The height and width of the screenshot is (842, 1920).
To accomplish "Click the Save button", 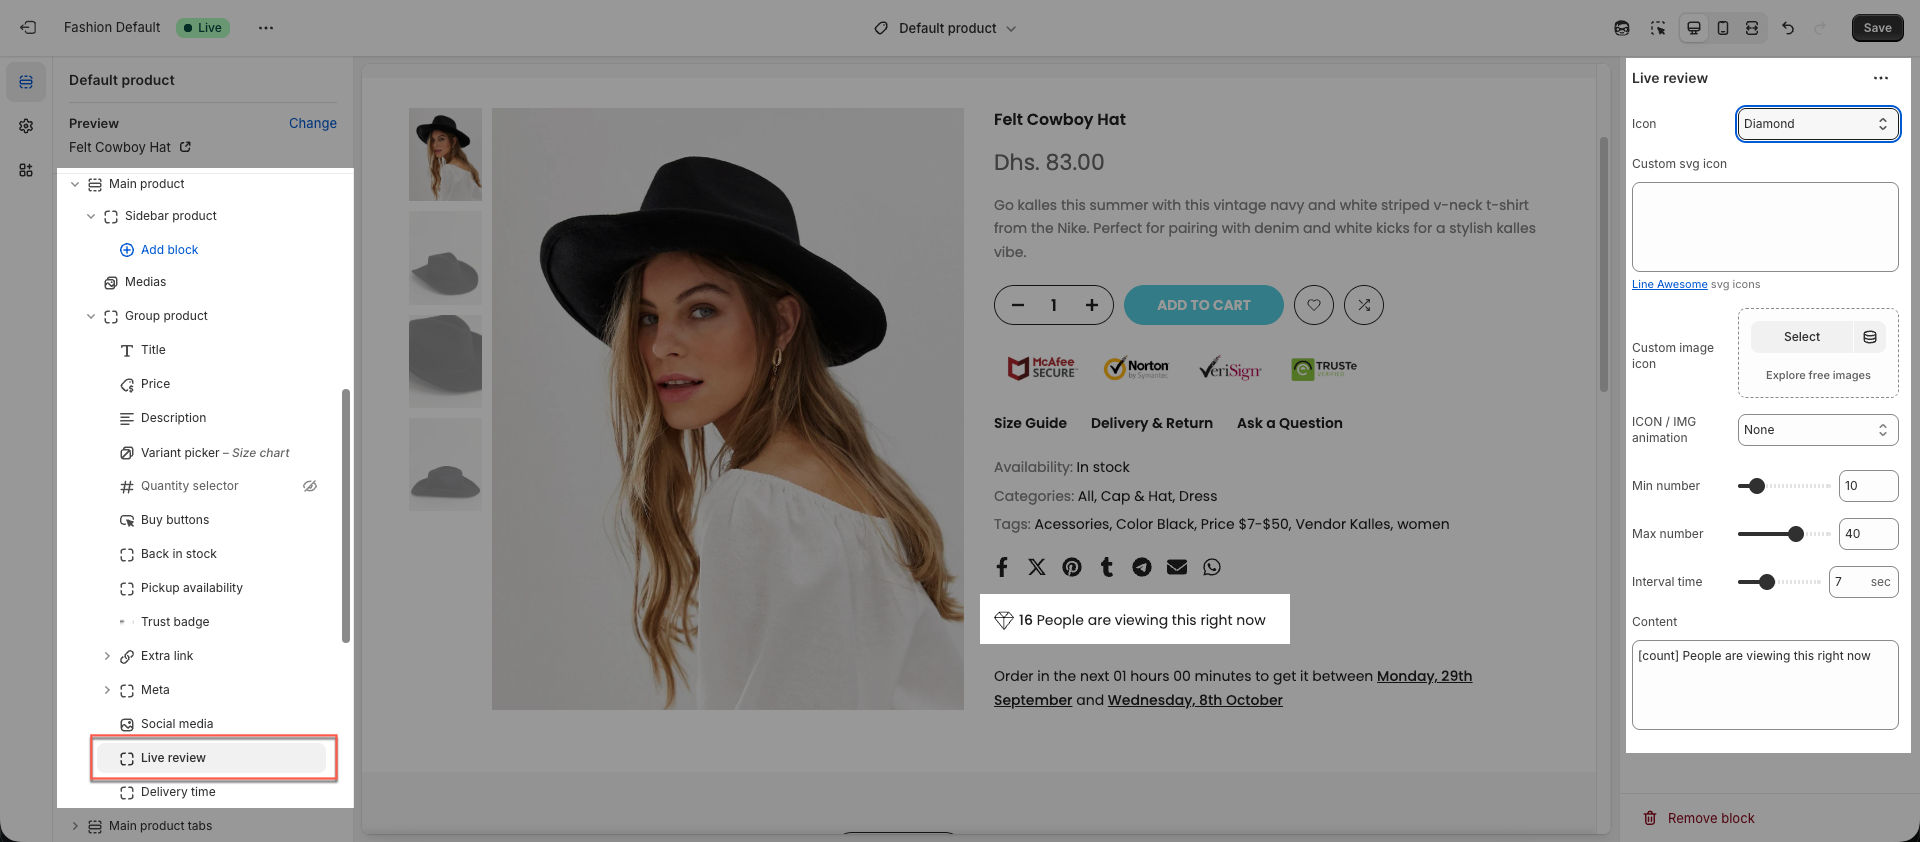I will point(1877,28).
